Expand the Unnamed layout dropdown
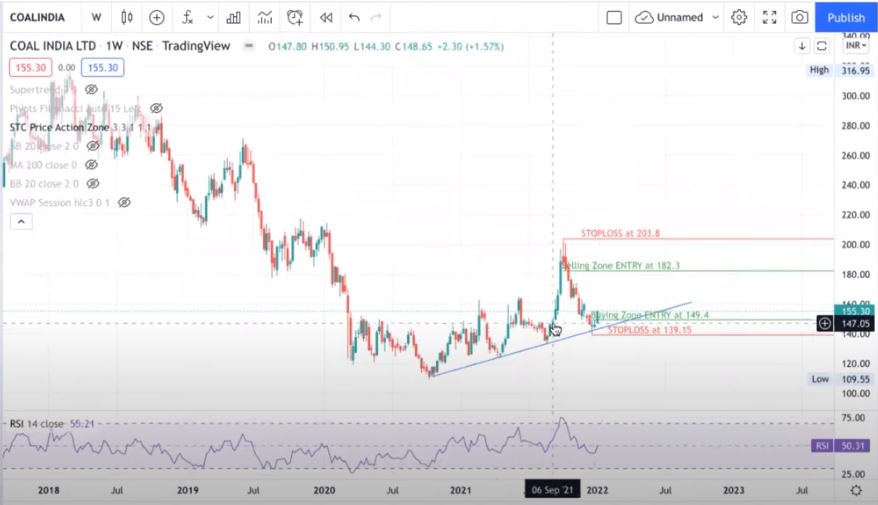The height and width of the screenshot is (505, 878). click(713, 17)
